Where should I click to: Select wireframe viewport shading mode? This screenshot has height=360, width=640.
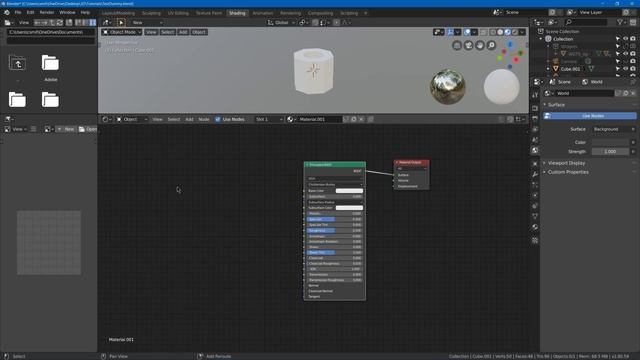[x=493, y=32]
